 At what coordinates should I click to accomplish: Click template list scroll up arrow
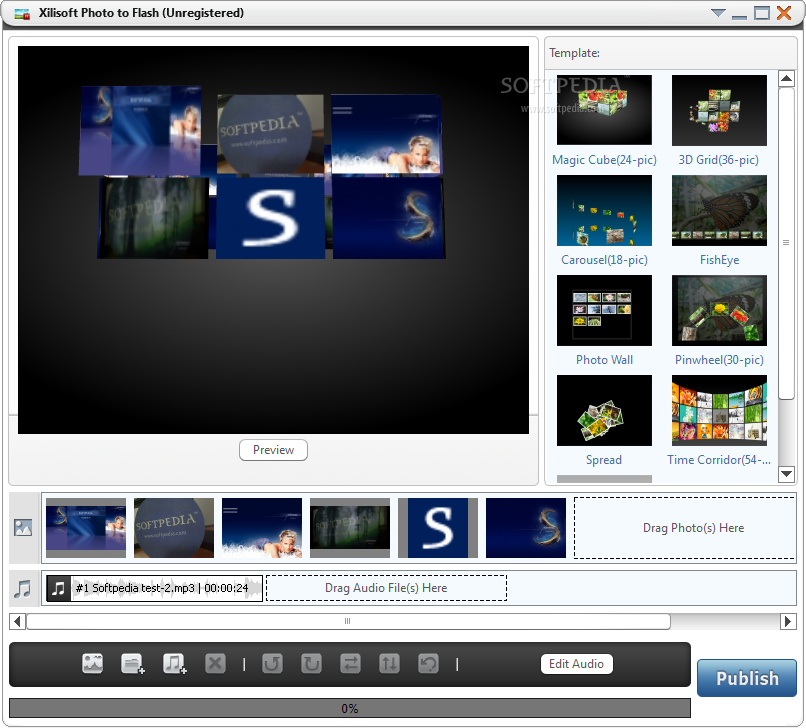point(786,79)
